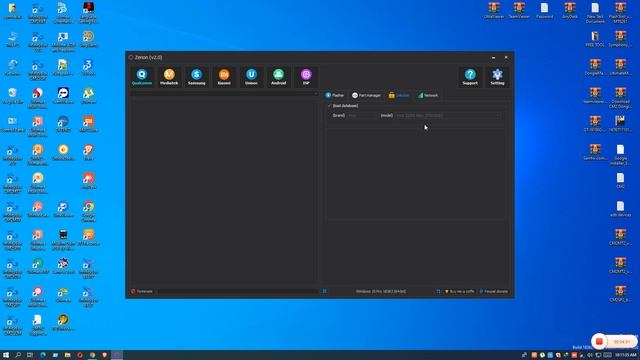This screenshot has width=640, height=360.
Task: Expand the dropdown above the log panel
Action: (224, 94)
